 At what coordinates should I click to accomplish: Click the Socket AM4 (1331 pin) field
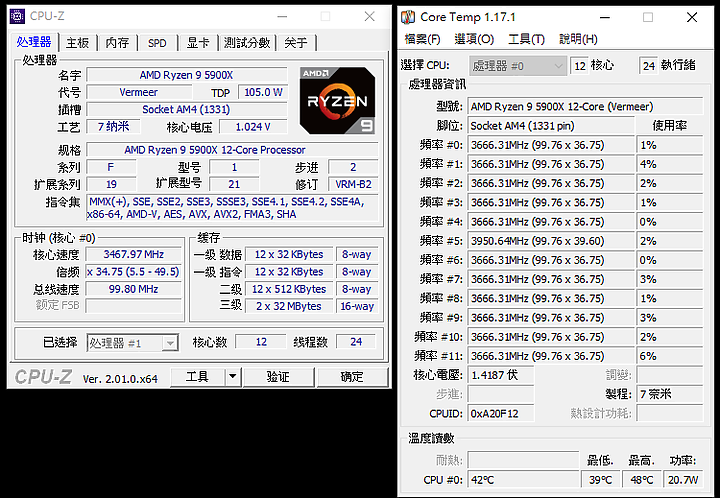551,126
